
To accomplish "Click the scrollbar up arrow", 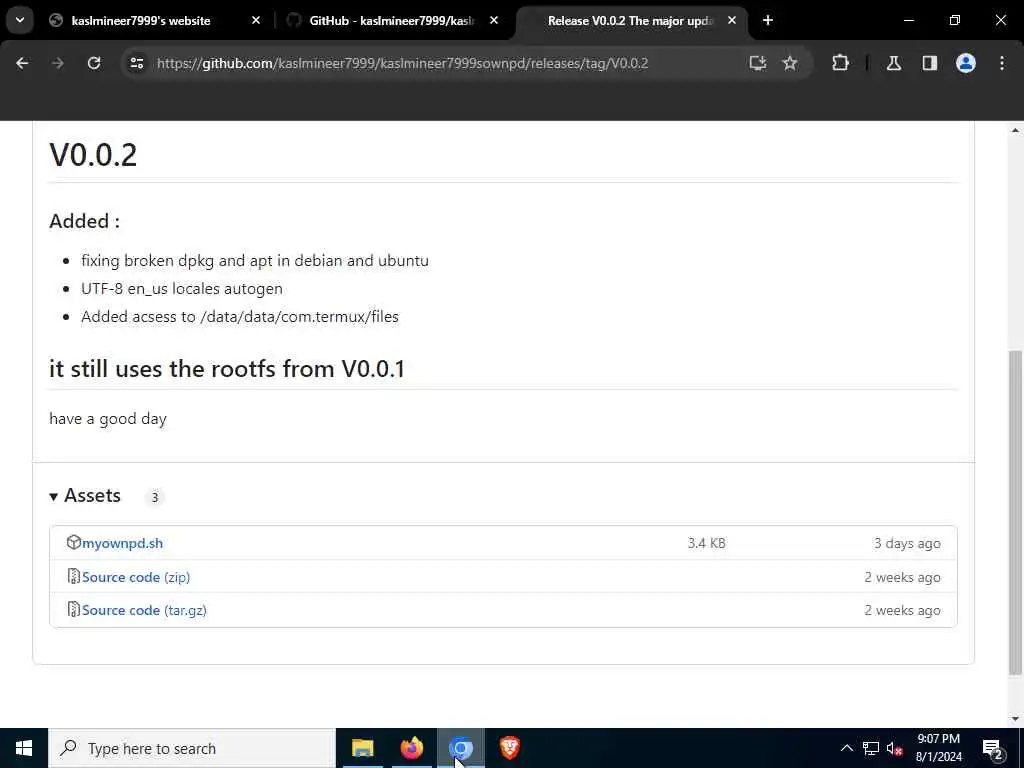I will tap(1015, 131).
